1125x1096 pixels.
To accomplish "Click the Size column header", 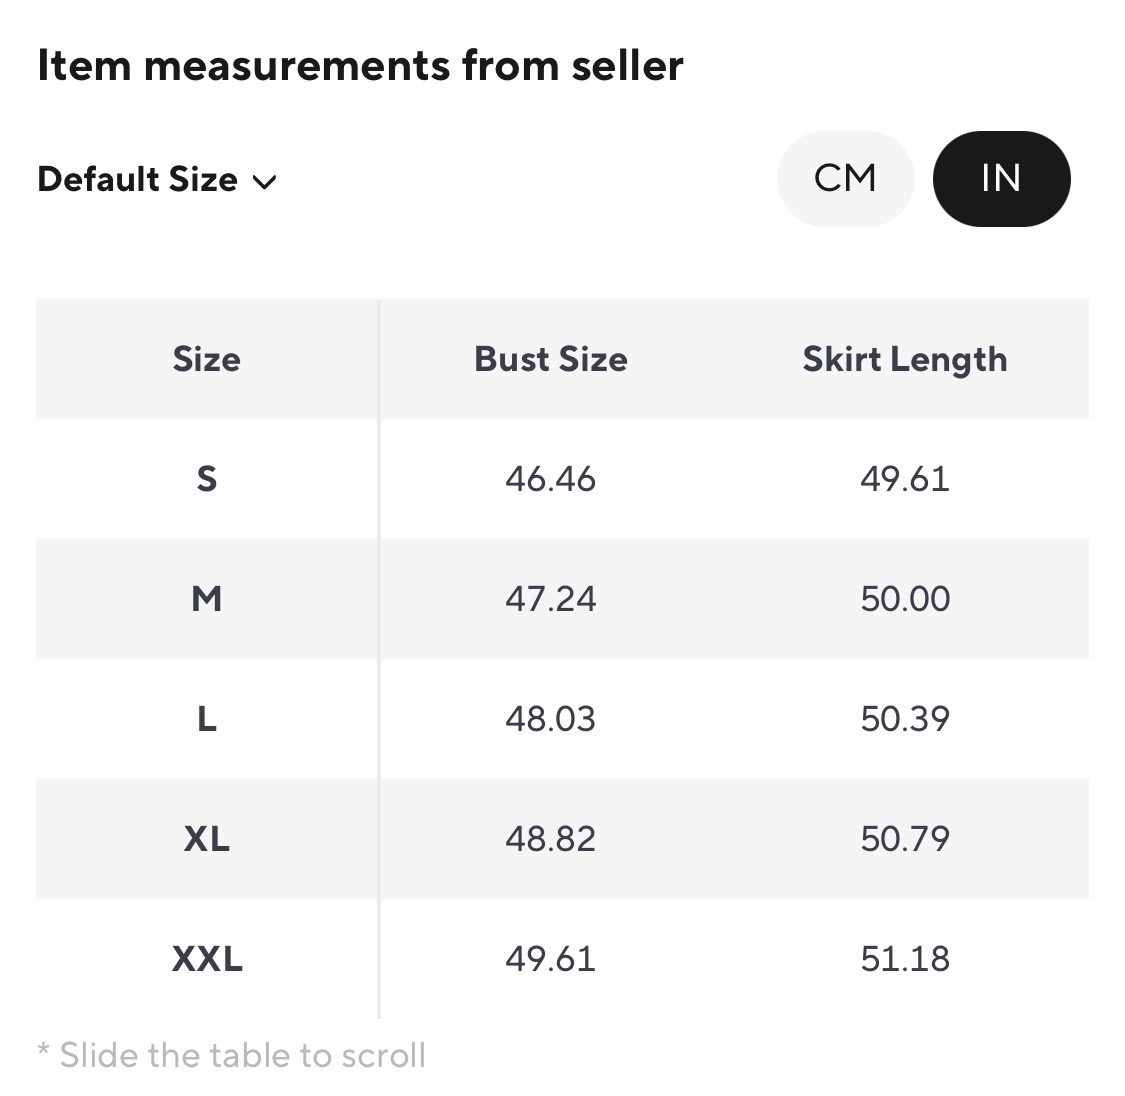I will [206, 359].
